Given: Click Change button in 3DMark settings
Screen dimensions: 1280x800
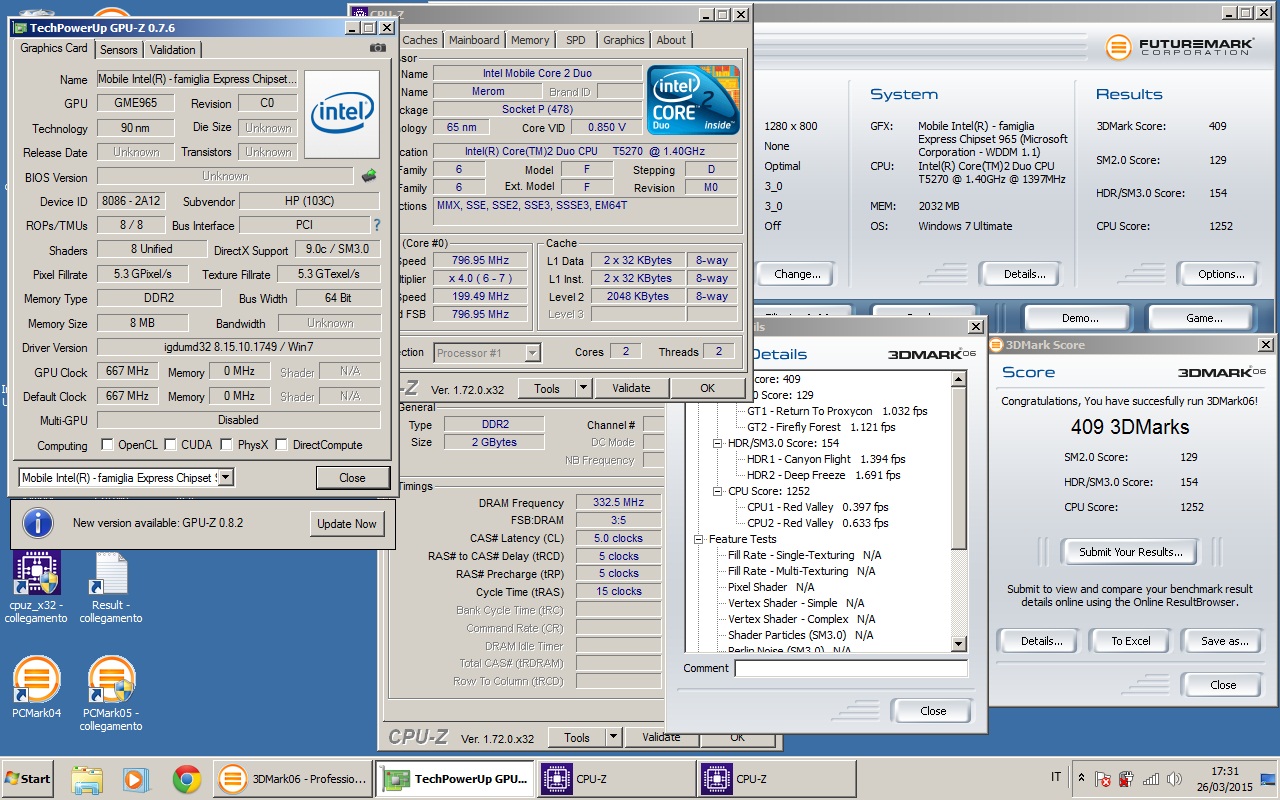Looking at the screenshot, I should coord(797,274).
